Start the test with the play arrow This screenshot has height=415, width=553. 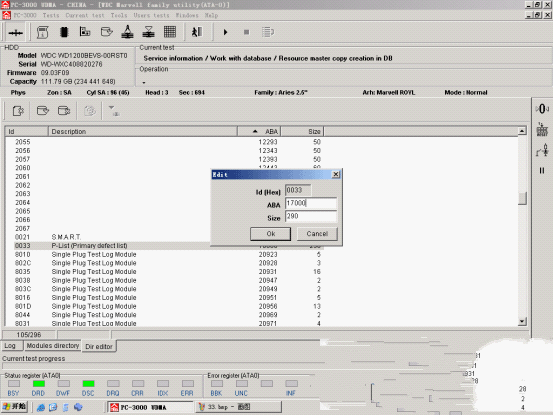pos(225,32)
